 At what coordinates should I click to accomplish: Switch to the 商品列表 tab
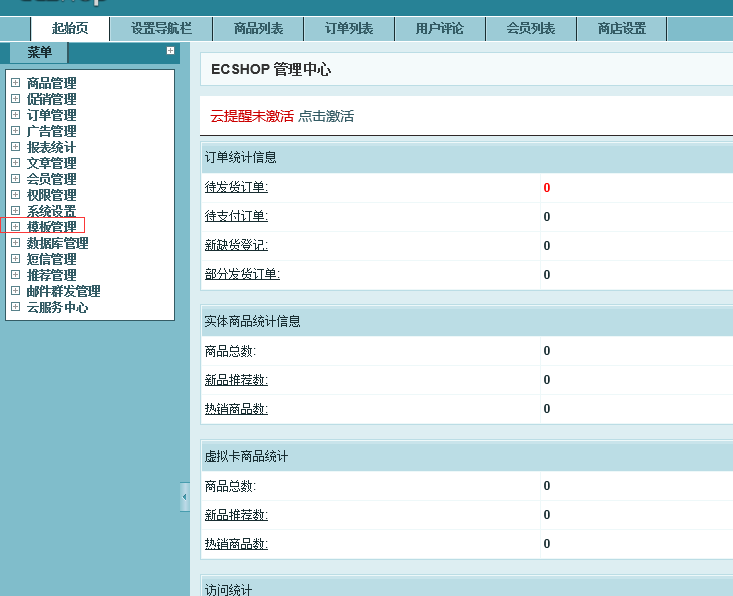pyautogui.click(x=258, y=29)
